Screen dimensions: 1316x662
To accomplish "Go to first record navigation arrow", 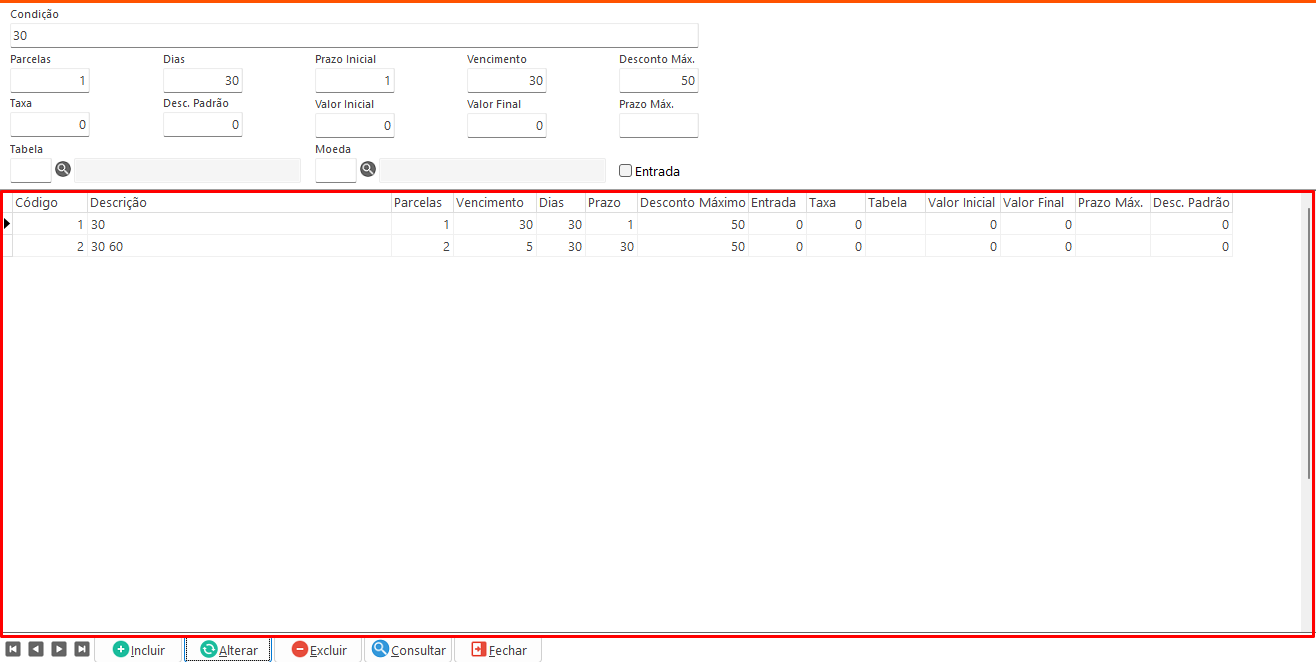I will click(x=13, y=649).
